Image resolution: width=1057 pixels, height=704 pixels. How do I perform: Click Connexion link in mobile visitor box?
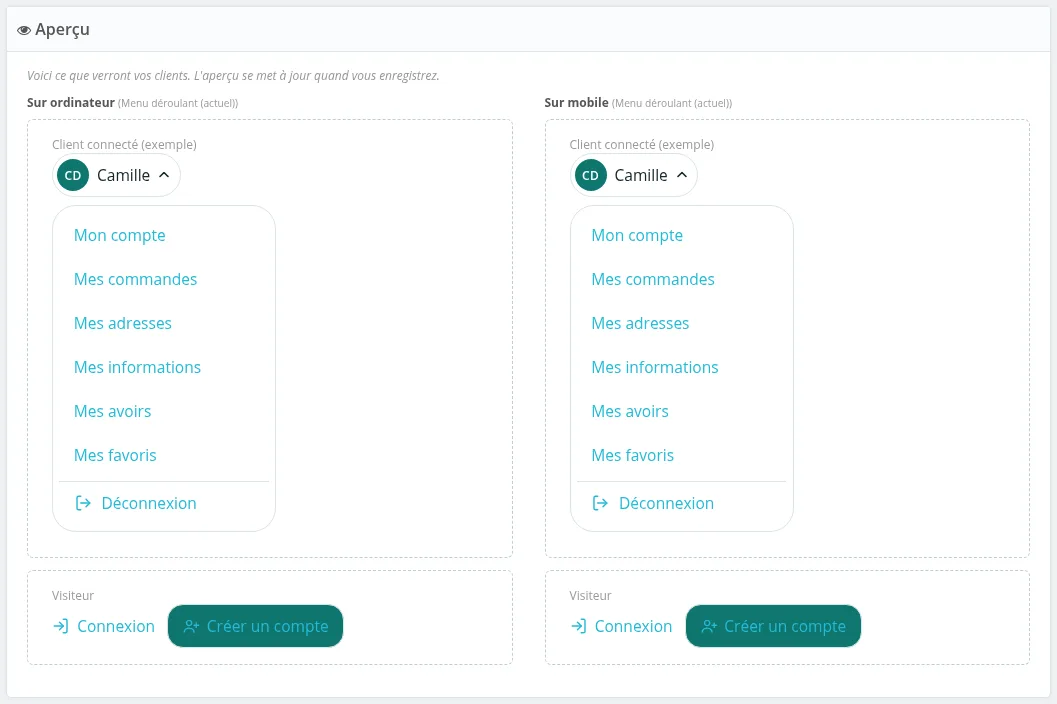(622, 626)
